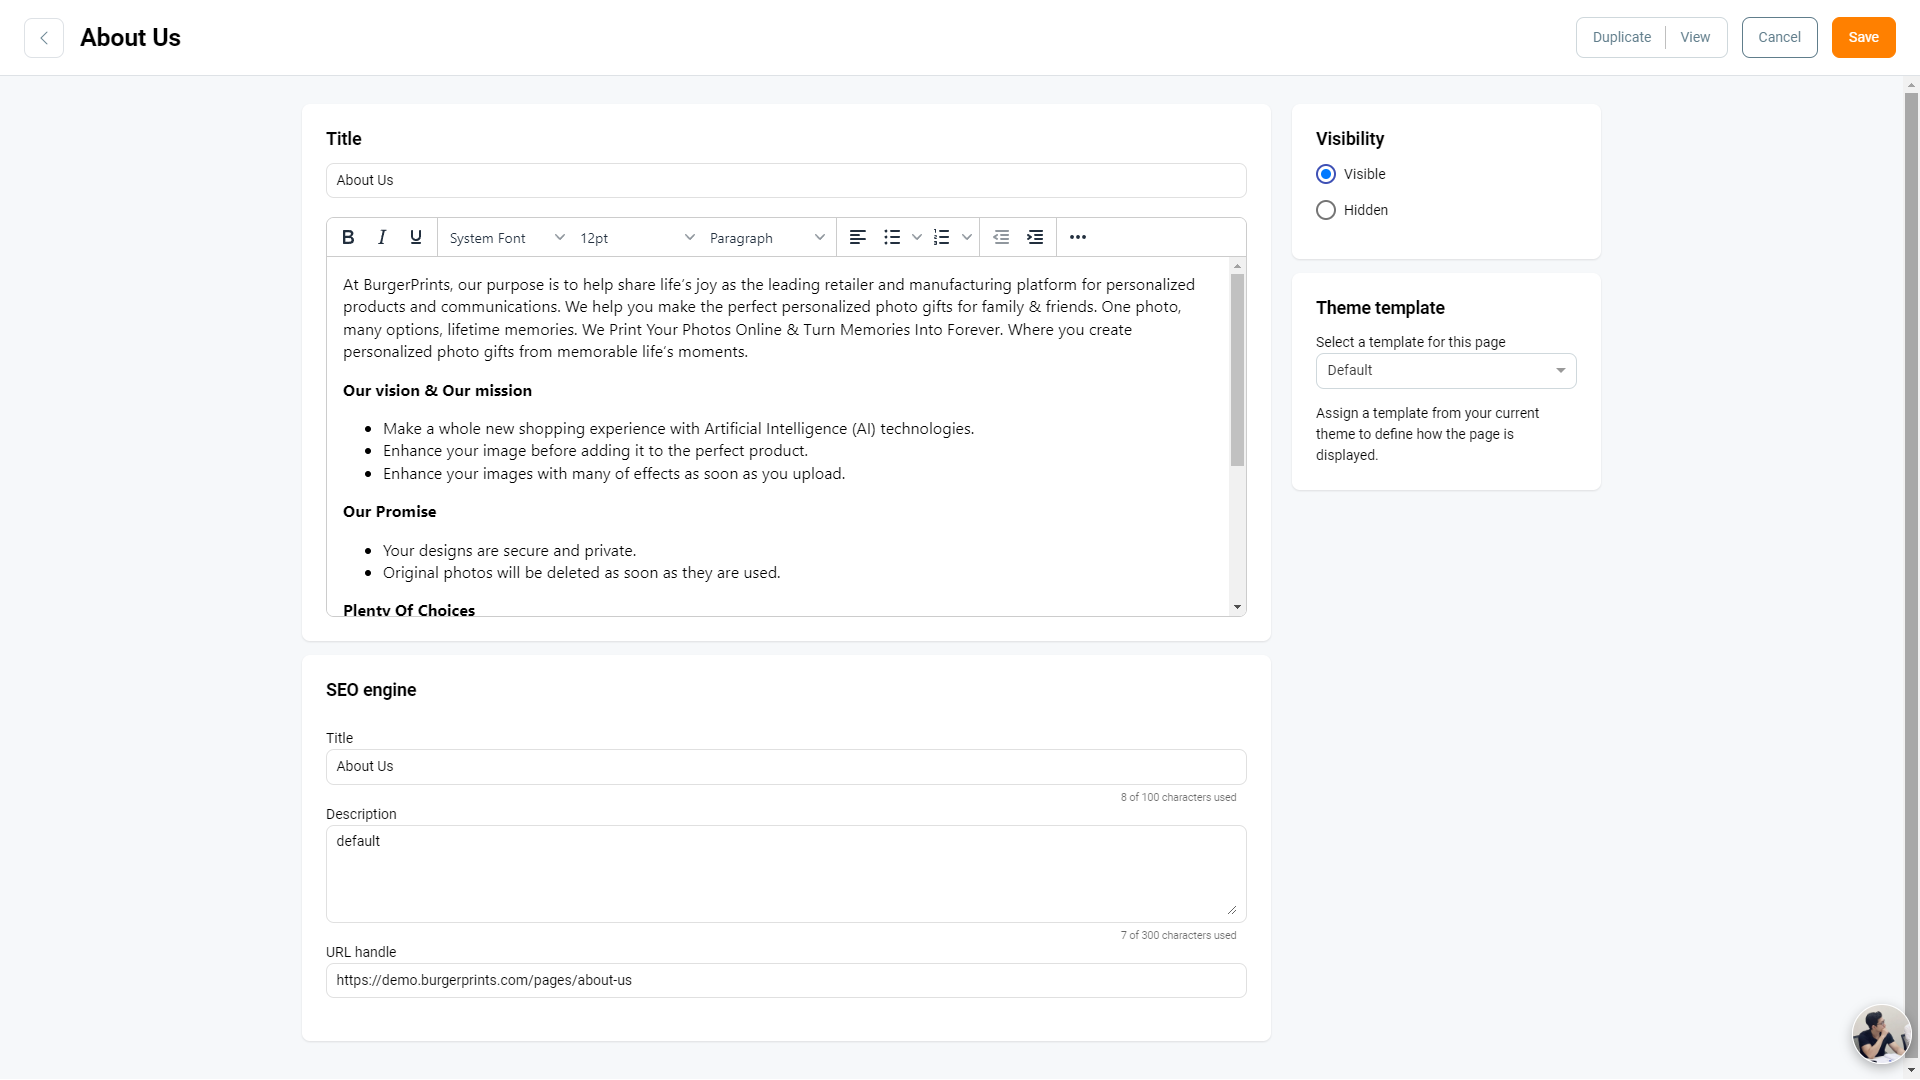Click the more options ellipsis icon
The width and height of the screenshot is (1920, 1080).
1077,237
